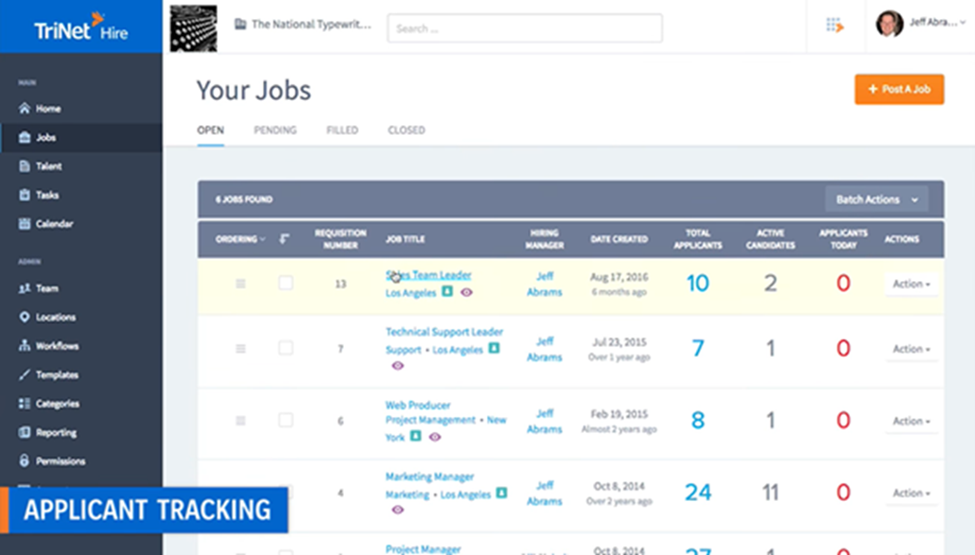Open the Team people icon
The width and height of the screenshot is (975, 555).
[24, 288]
